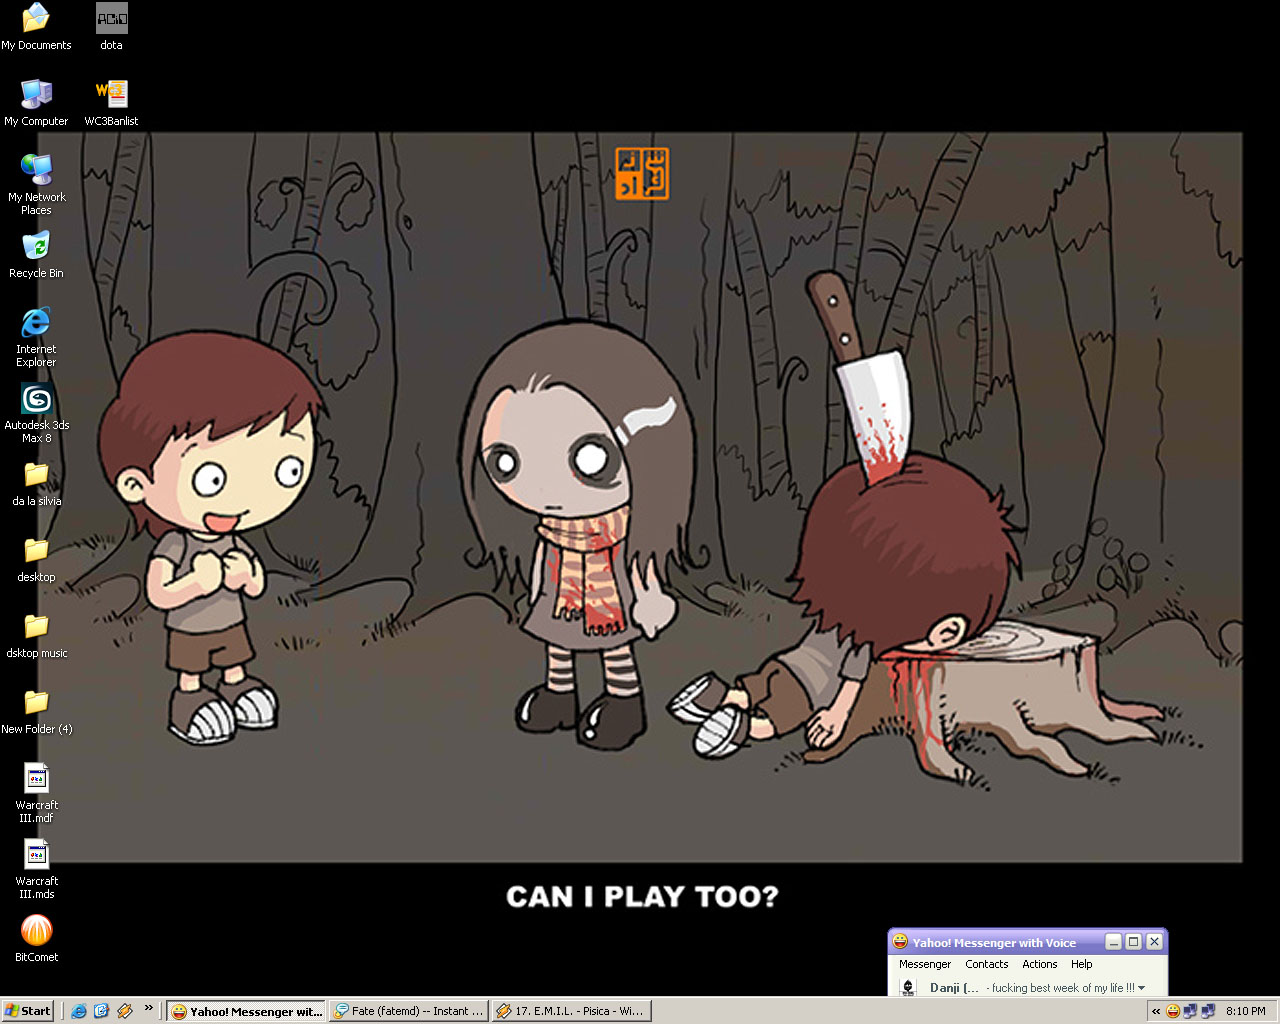
Task: Open the 'da la silvia' folder
Action: click(36, 483)
